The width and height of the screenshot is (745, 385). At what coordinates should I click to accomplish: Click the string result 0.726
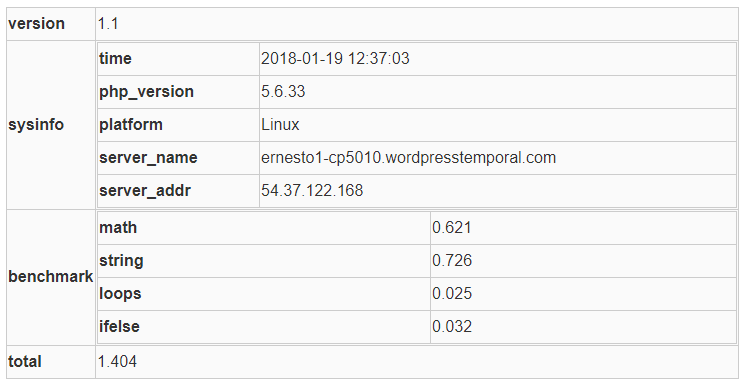click(452, 260)
